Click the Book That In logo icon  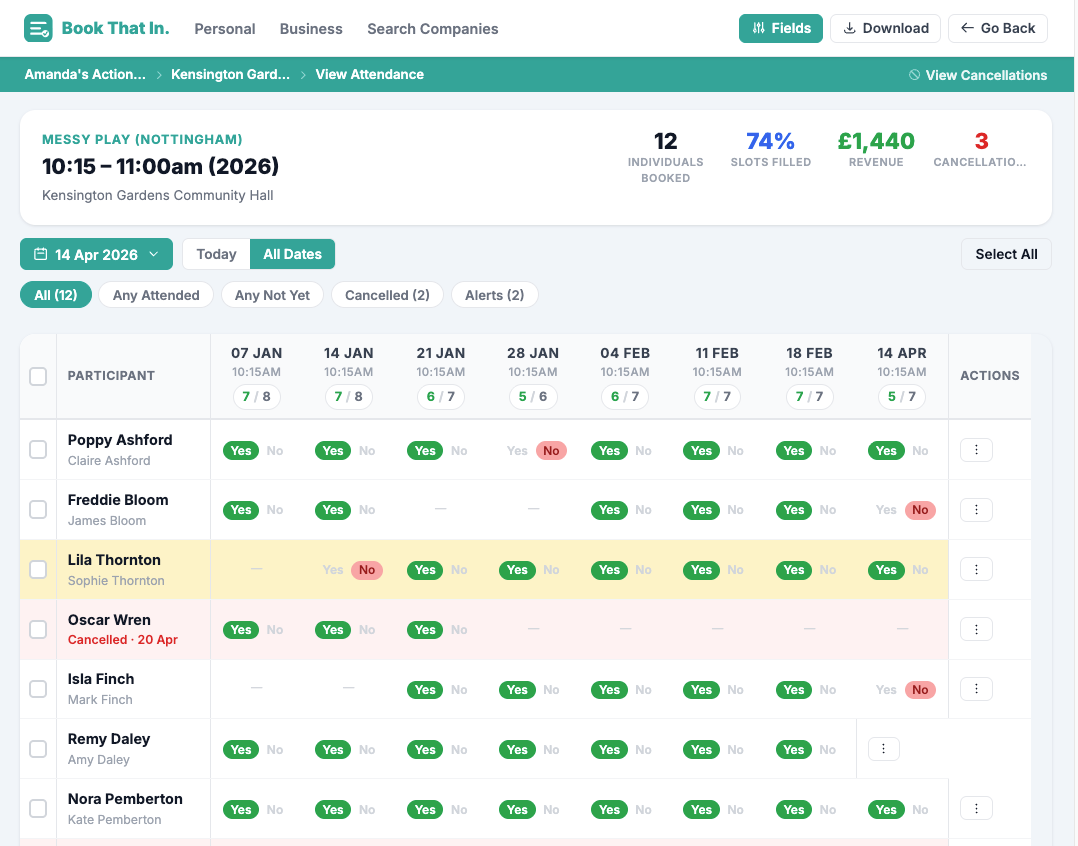(x=38, y=28)
